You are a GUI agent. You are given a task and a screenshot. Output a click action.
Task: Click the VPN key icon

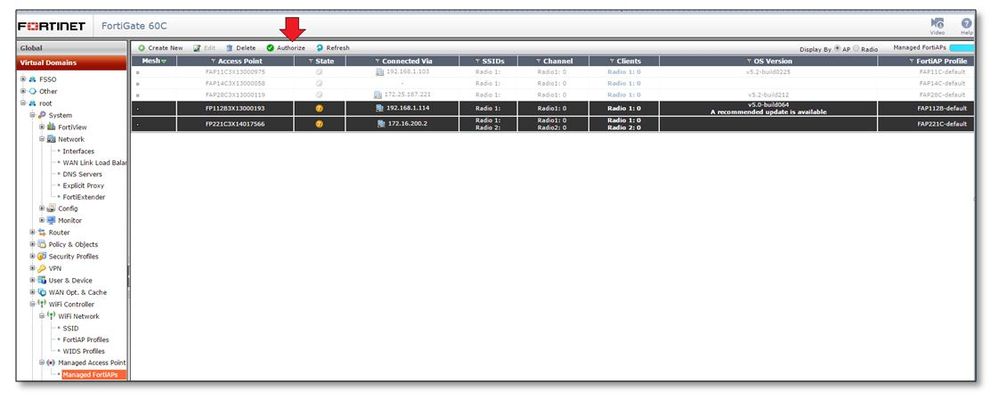pos(42,268)
